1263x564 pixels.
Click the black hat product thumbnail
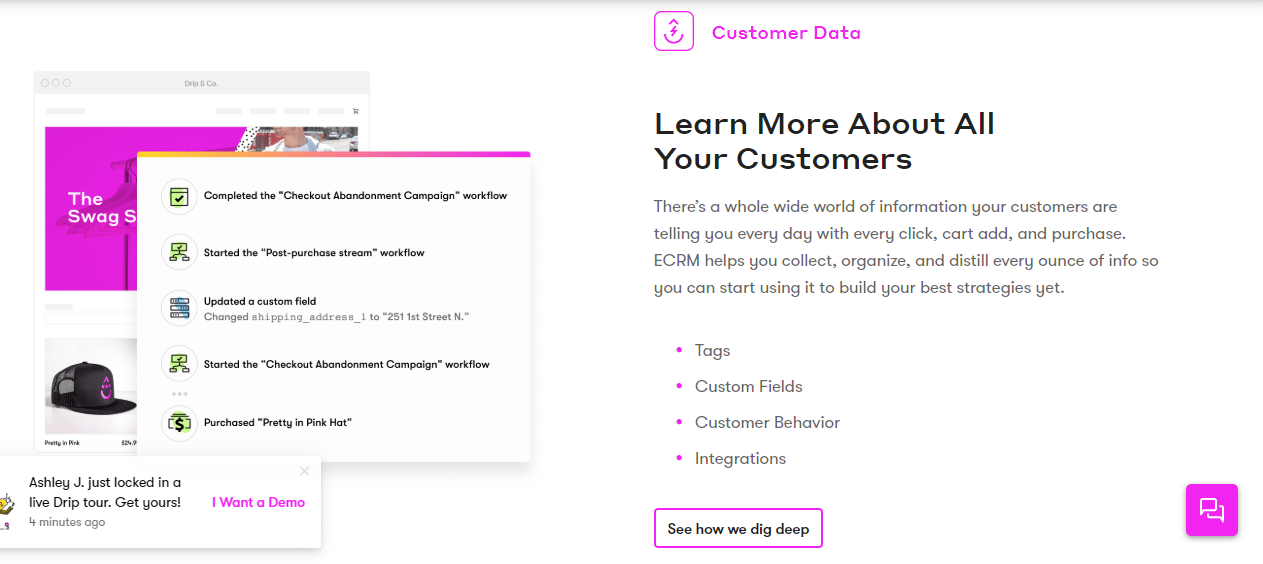pos(91,385)
